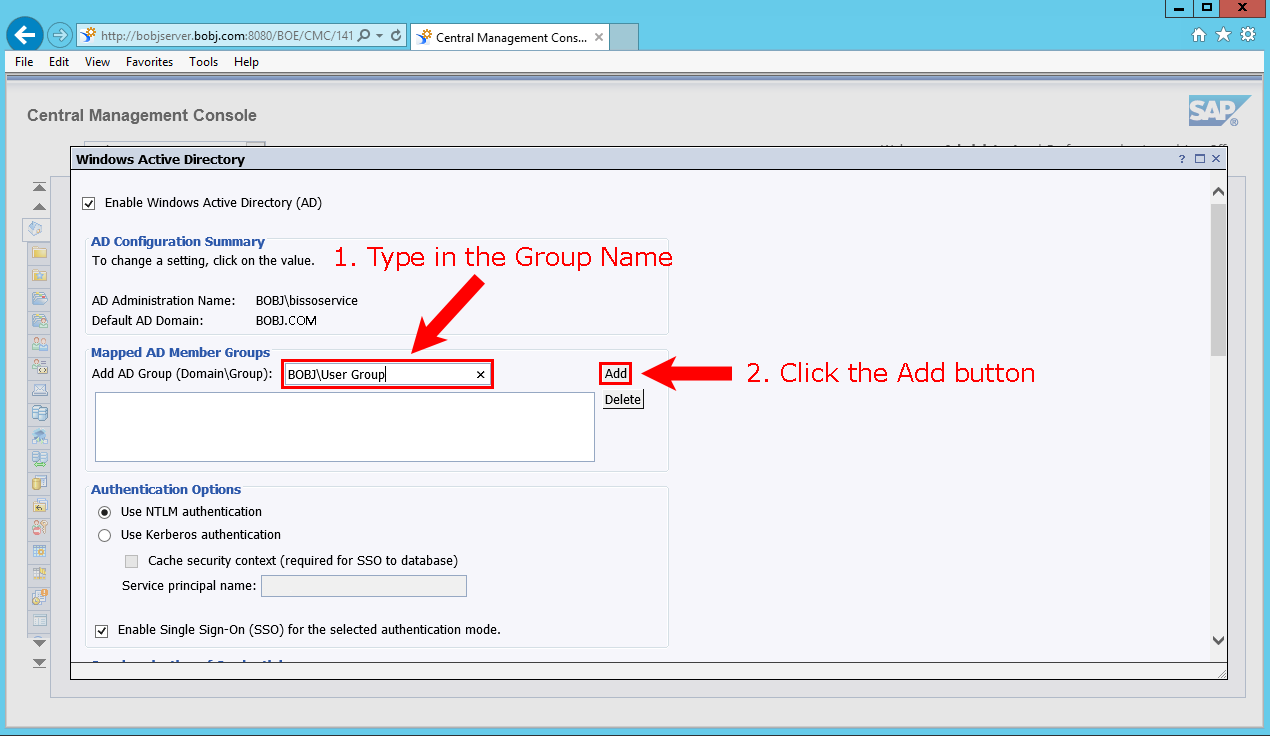Open the Internet Explorer Home page icon
This screenshot has width=1270, height=736.
[x=1199, y=35]
